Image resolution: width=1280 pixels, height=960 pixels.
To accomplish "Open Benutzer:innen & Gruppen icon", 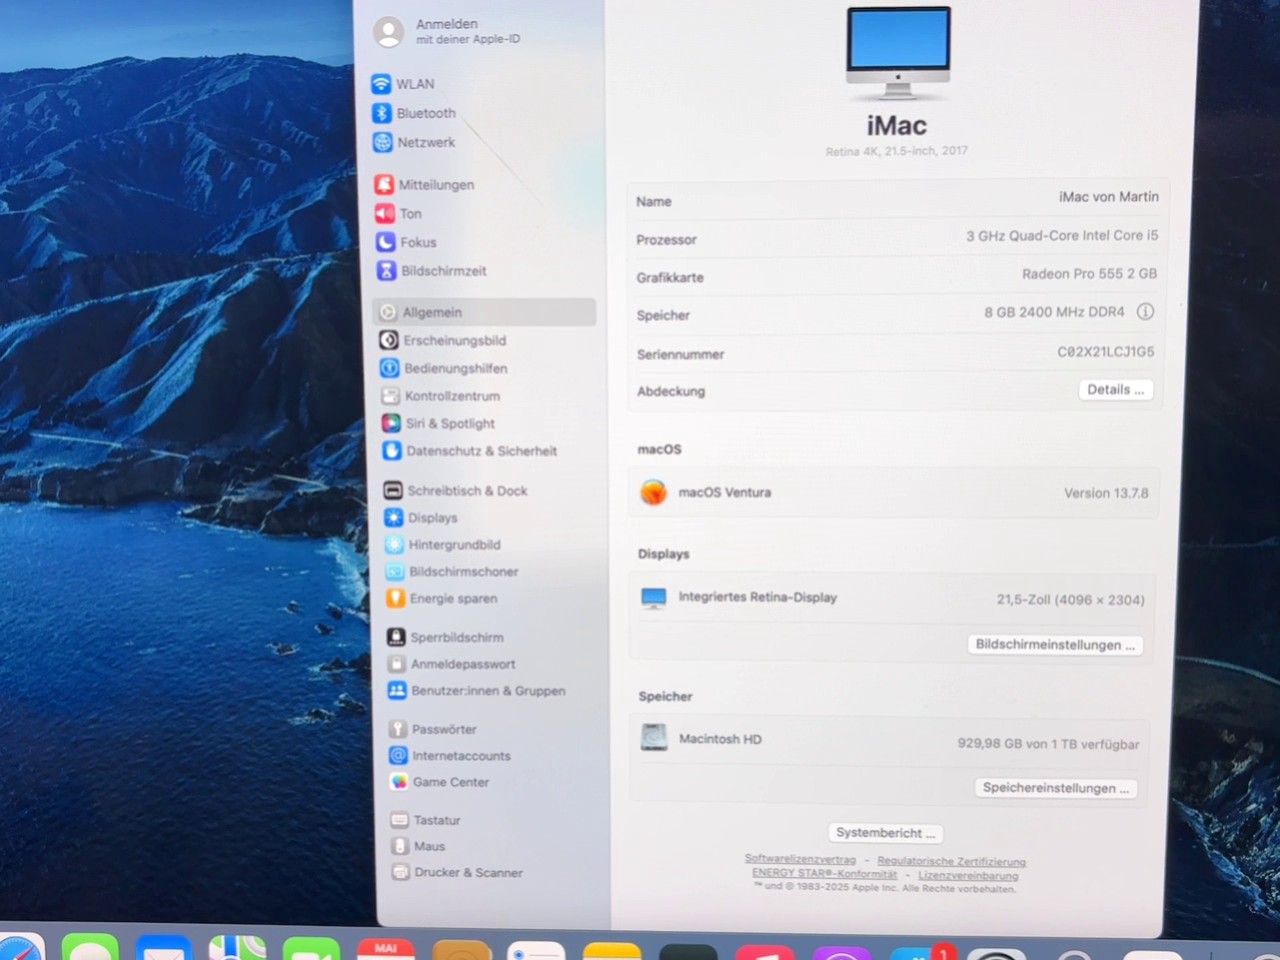I will tap(397, 690).
